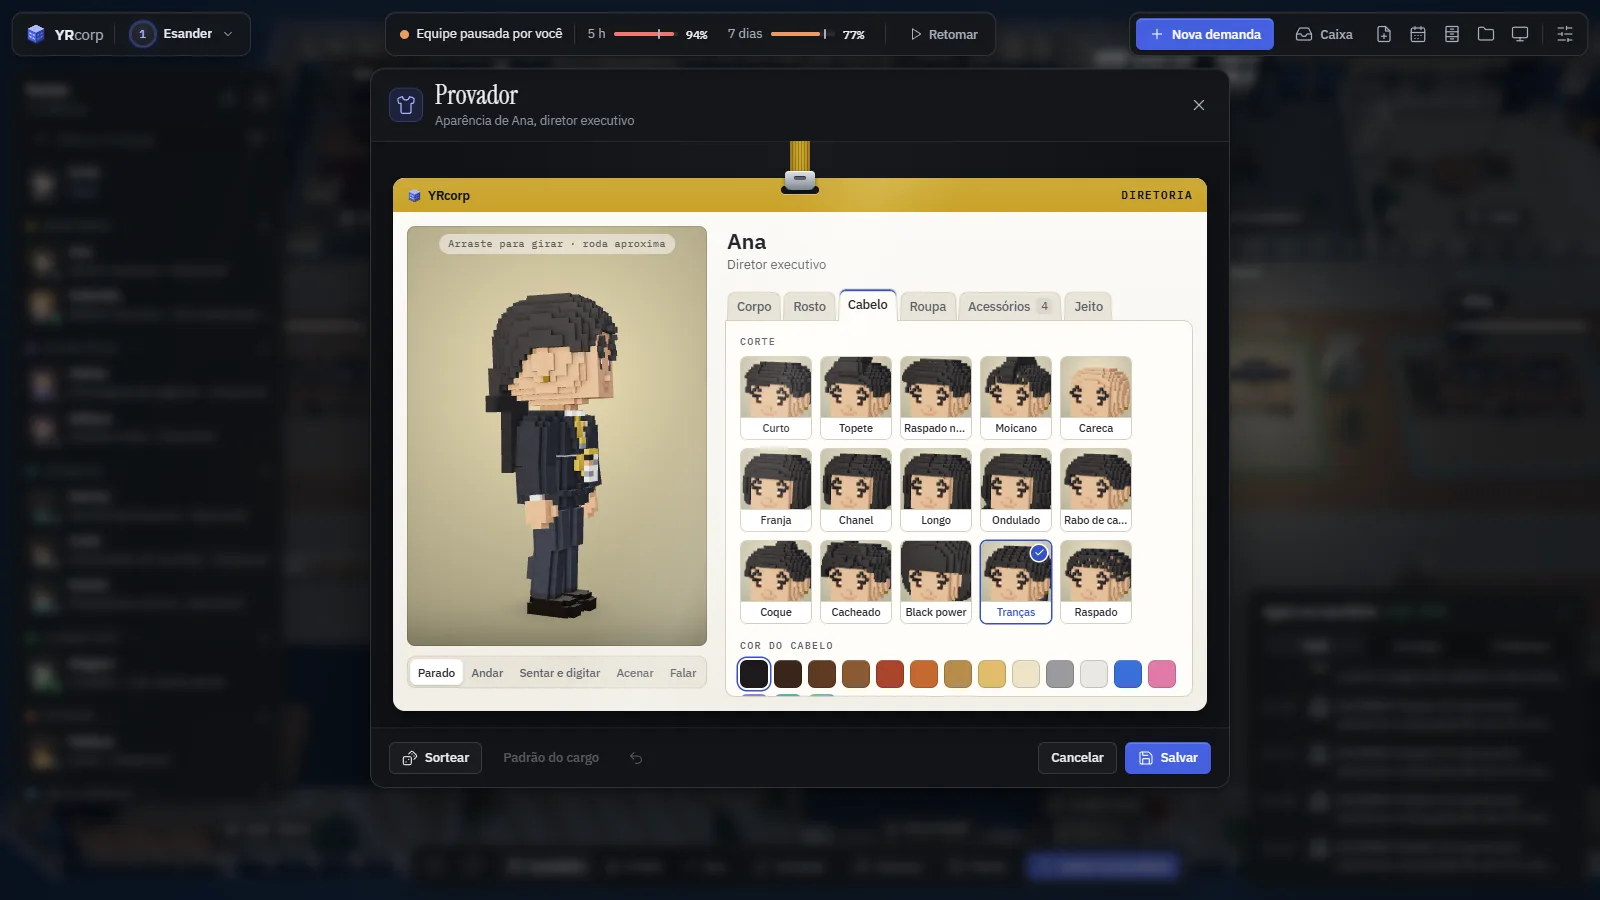Click the Salvar button

[1168, 758]
